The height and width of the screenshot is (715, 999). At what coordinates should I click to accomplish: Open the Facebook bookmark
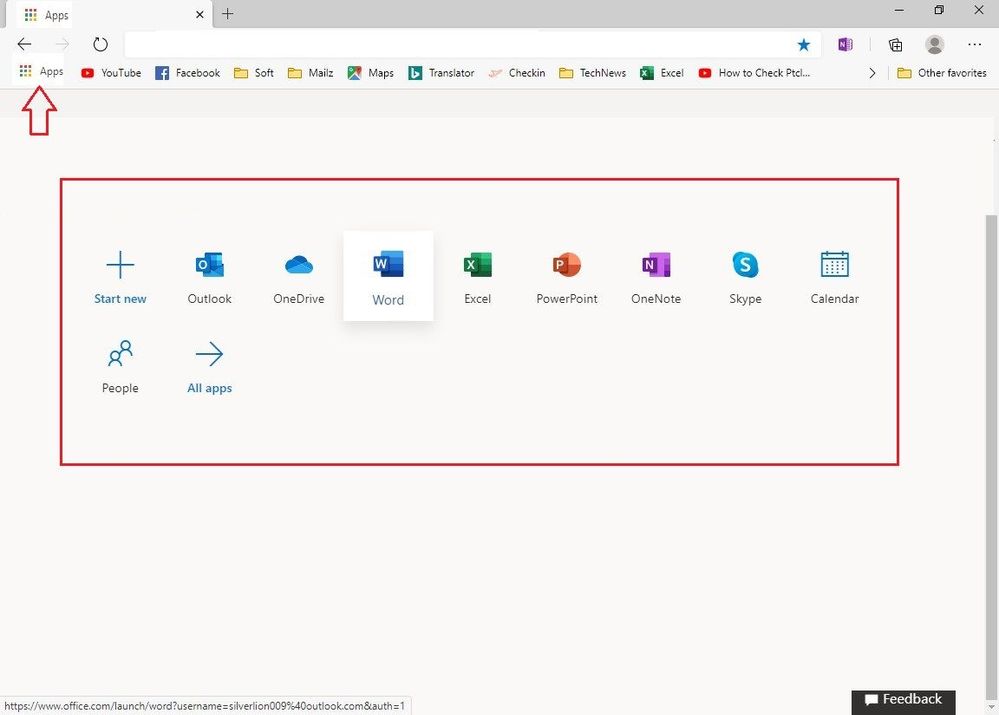188,73
